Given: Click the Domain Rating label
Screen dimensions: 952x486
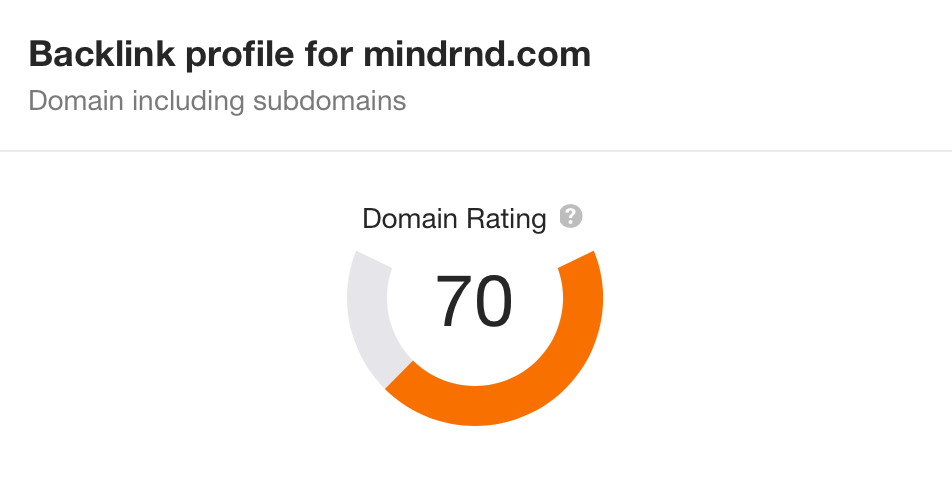Looking at the screenshot, I should tap(454, 219).
